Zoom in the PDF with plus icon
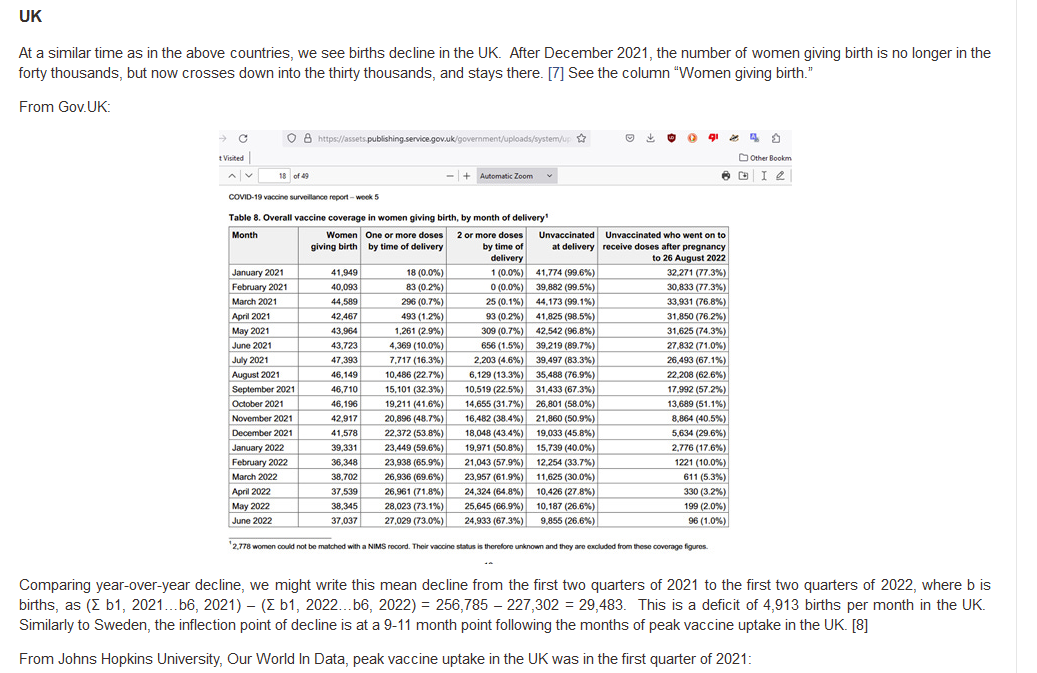The image size is (1037, 673). pyautogui.click(x=467, y=176)
